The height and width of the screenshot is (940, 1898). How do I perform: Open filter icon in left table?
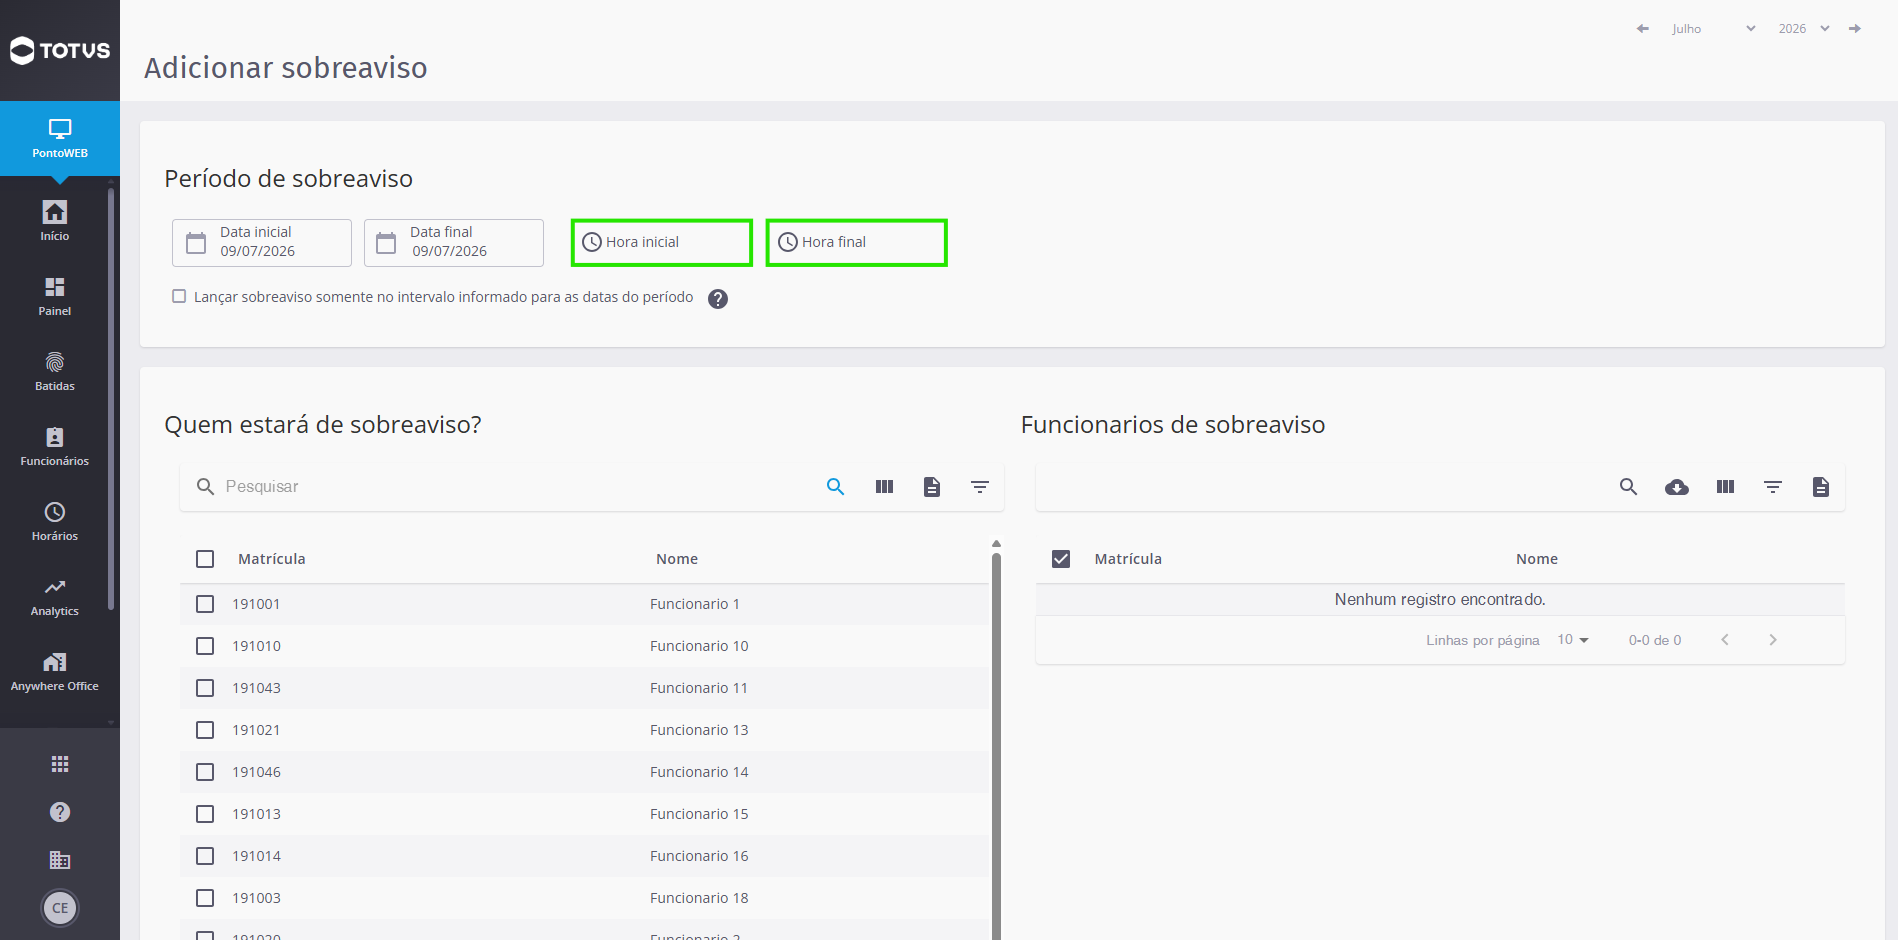pyautogui.click(x=980, y=487)
